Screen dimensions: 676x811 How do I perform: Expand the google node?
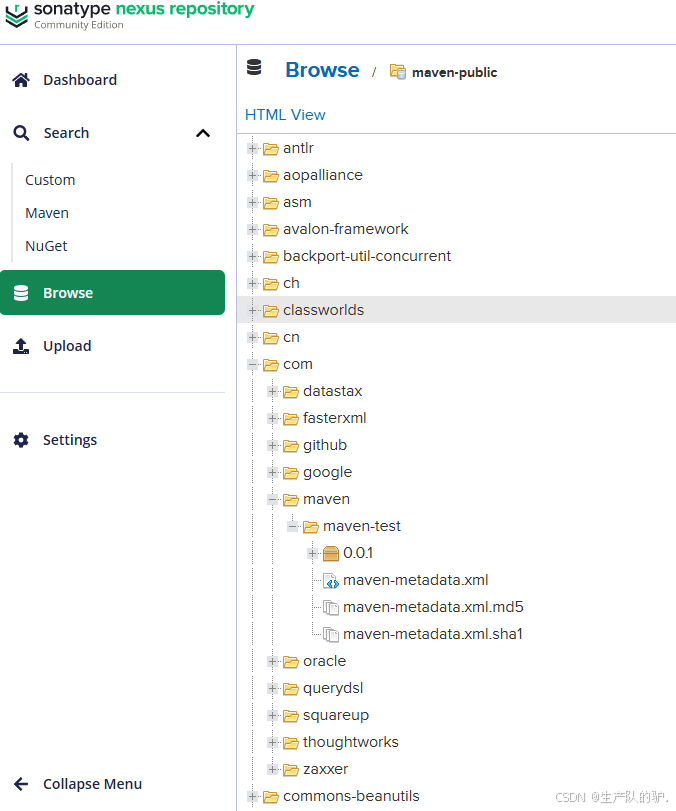tap(273, 473)
